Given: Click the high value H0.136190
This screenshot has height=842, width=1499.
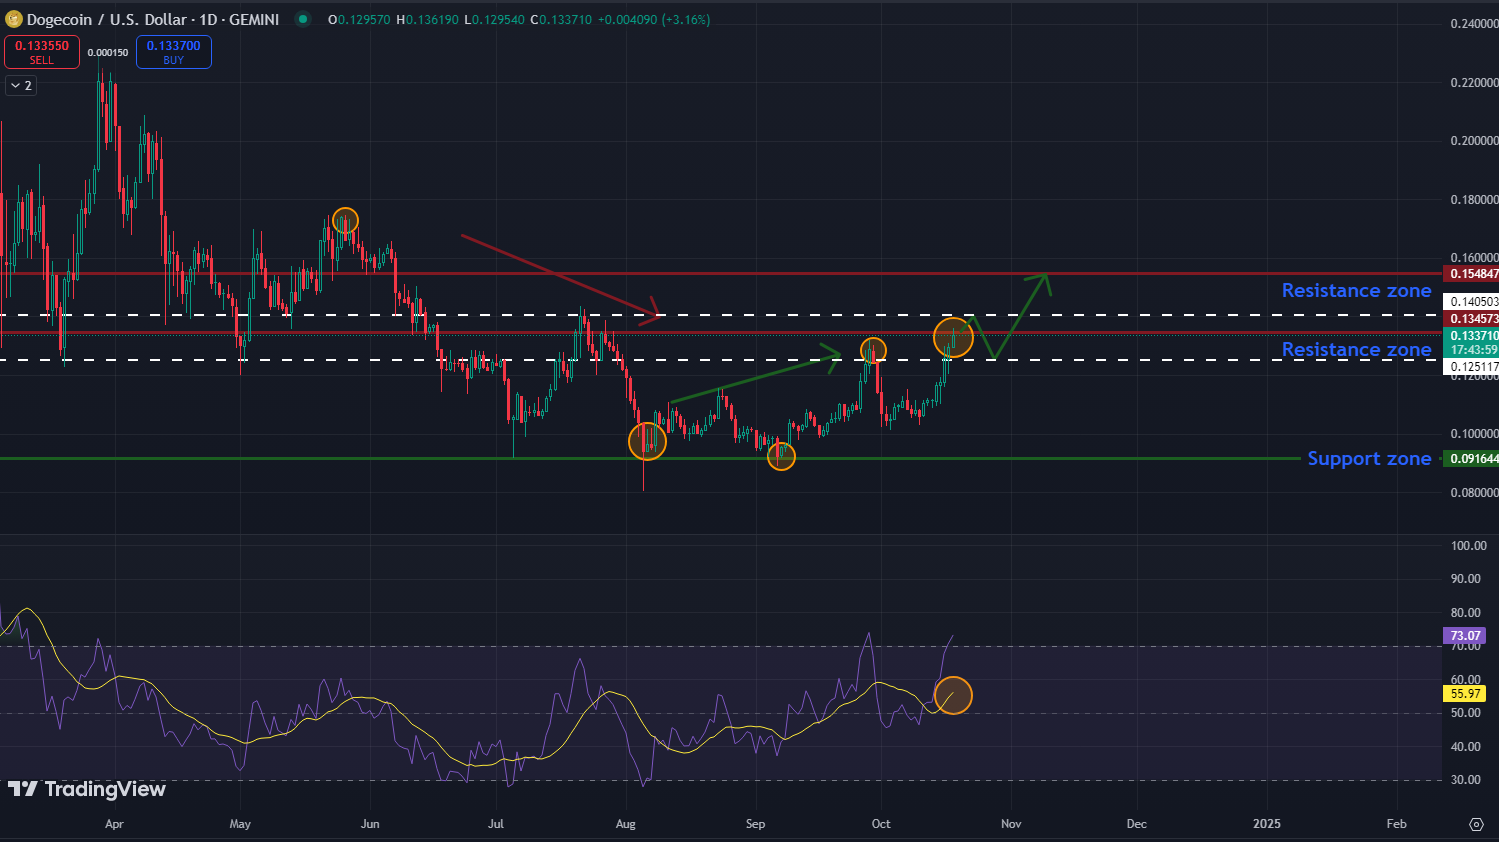Looking at the screenshot, I should click(429, 19).
